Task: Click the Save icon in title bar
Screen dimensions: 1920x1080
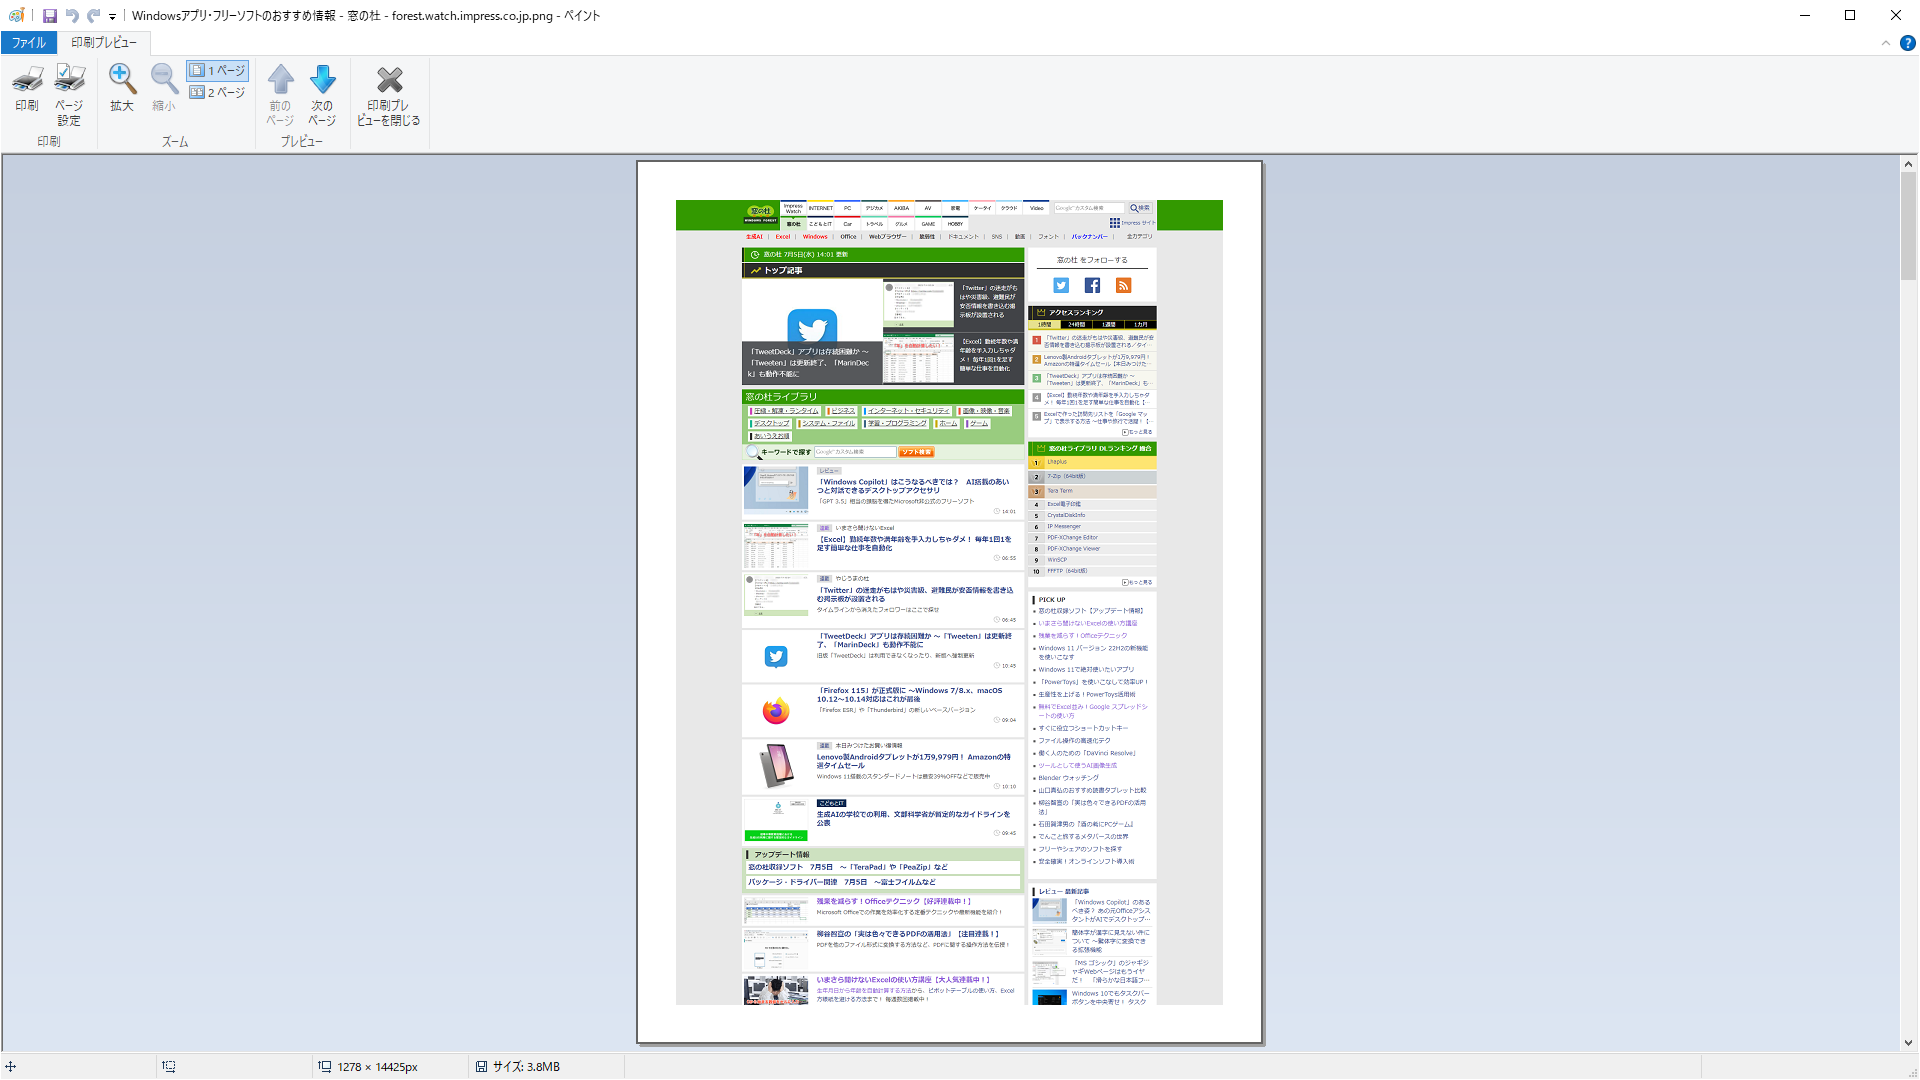Action: [x=49, y=16]
